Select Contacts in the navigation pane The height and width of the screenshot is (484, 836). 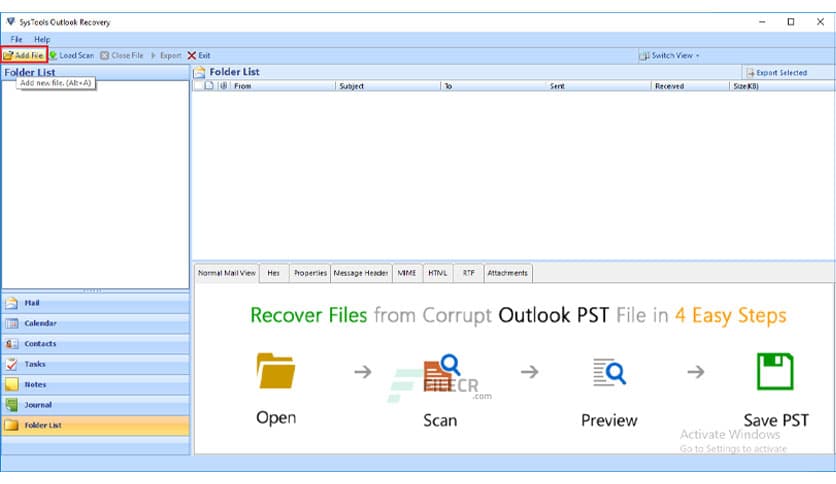pos(95,344)
